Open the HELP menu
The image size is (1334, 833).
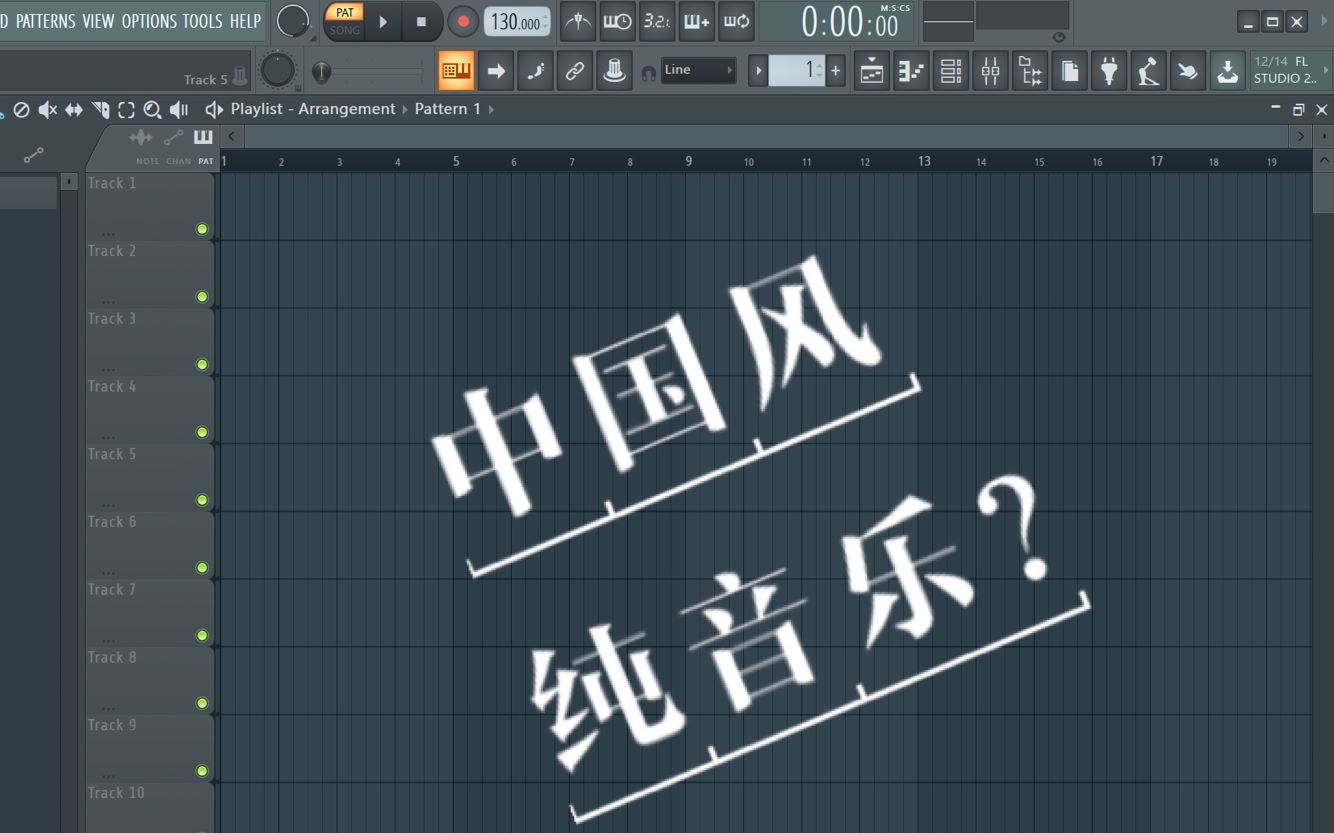point(245,21)
